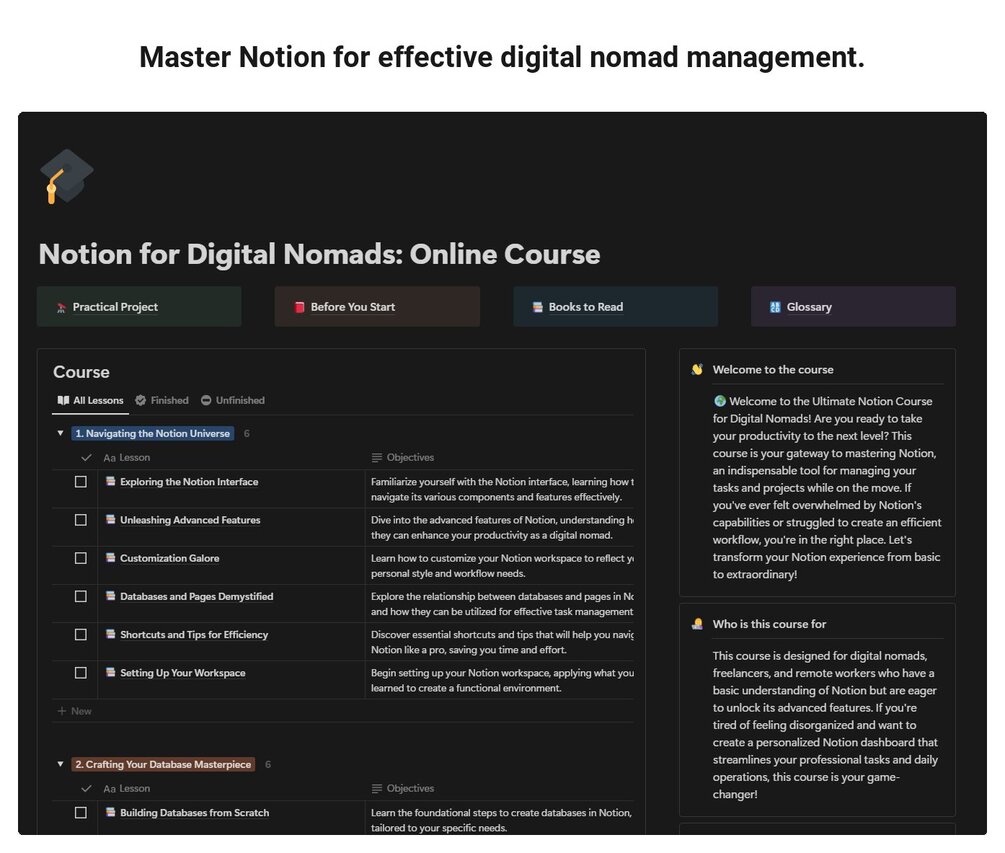Click the checkmark badge icon on the Finished tab
This screenshot has width=1005, height=853.
point(140,401)
